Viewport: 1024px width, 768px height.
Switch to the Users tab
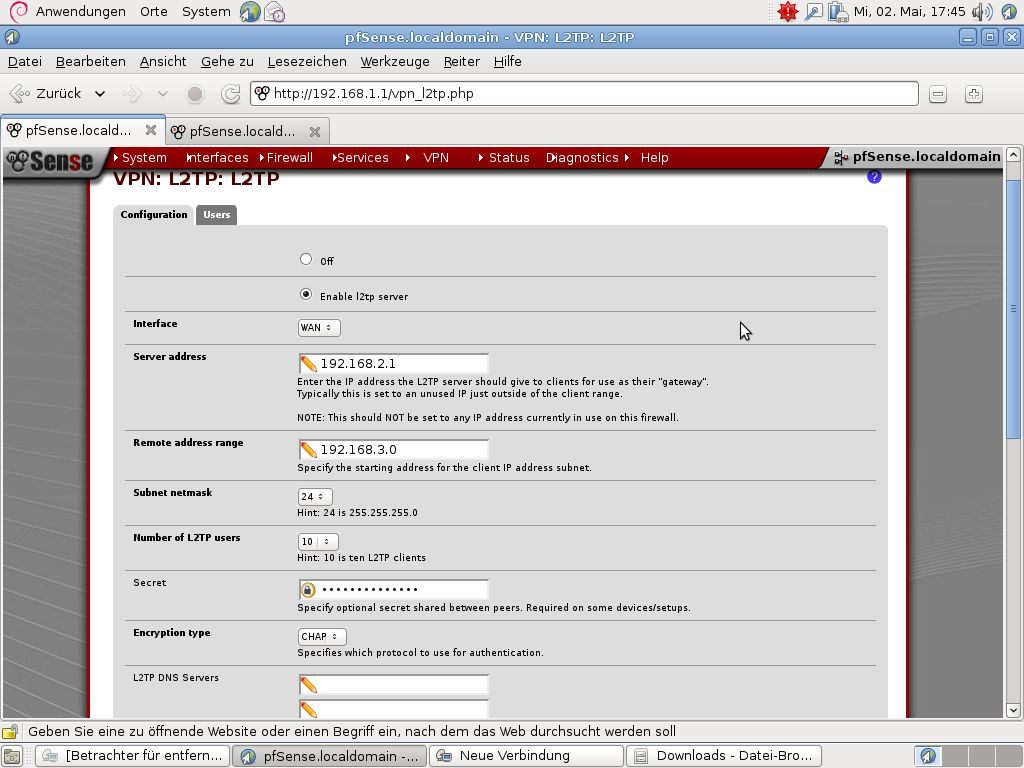(216, 215)
